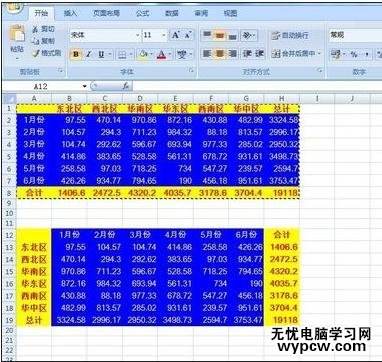The image size is (382, 362).
Task: Open the 宋体 font name dropdown
Action: coord(138,35)
